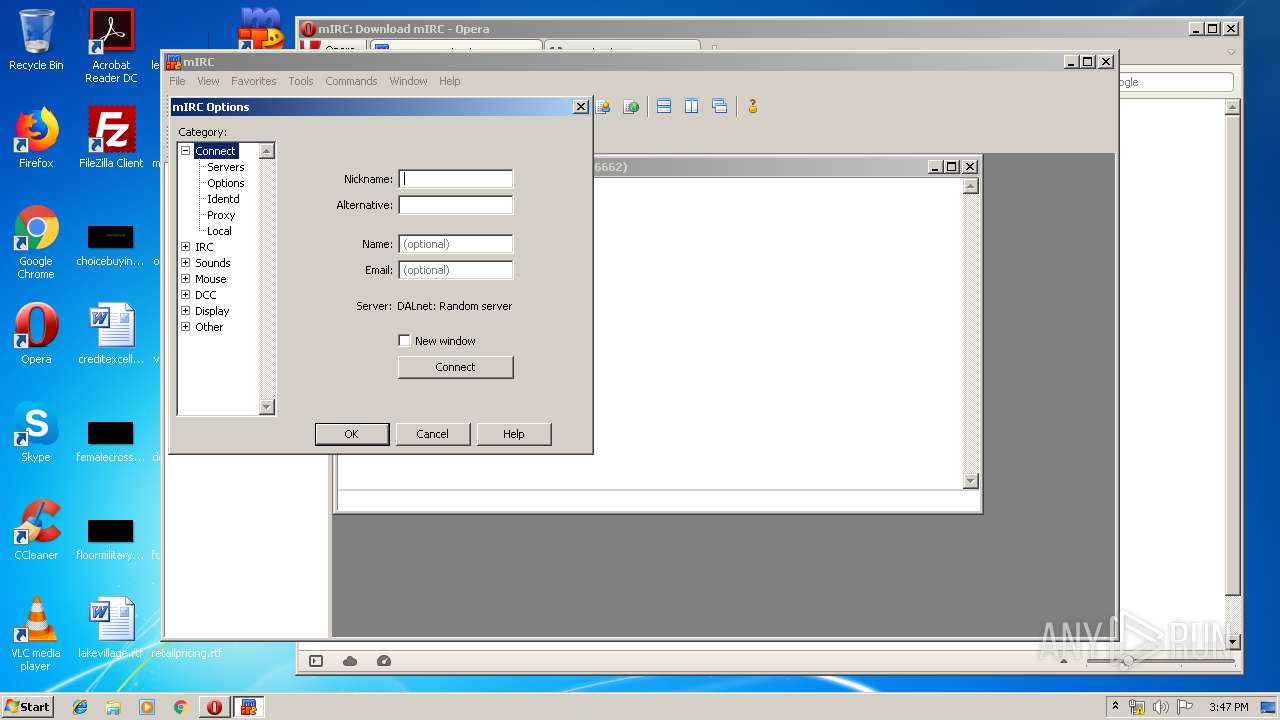This screenshot has width=1280, height=720.
Task: Tile windows vertically in mIRC toolbar
Action: 691,106
